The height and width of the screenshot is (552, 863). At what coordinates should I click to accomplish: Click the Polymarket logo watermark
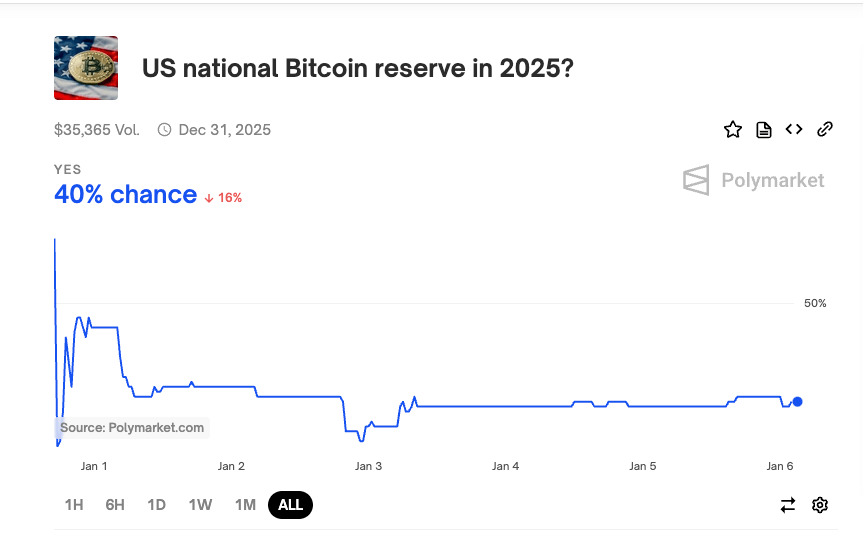click(x=754, y=180)
